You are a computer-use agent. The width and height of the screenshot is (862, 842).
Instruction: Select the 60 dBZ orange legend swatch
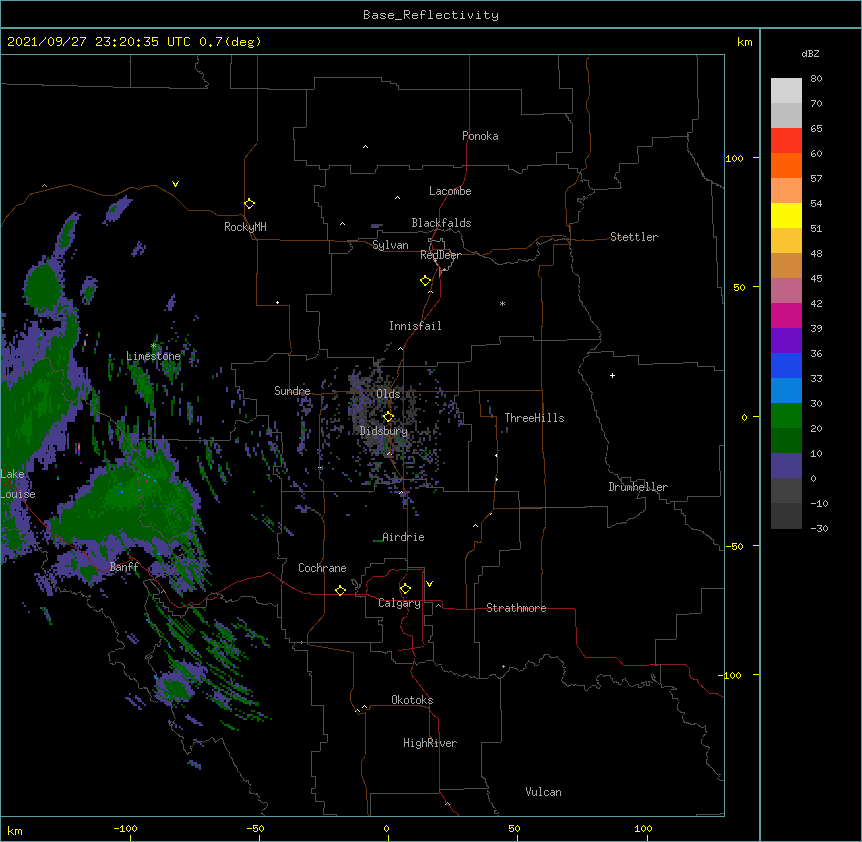point(786,165)
